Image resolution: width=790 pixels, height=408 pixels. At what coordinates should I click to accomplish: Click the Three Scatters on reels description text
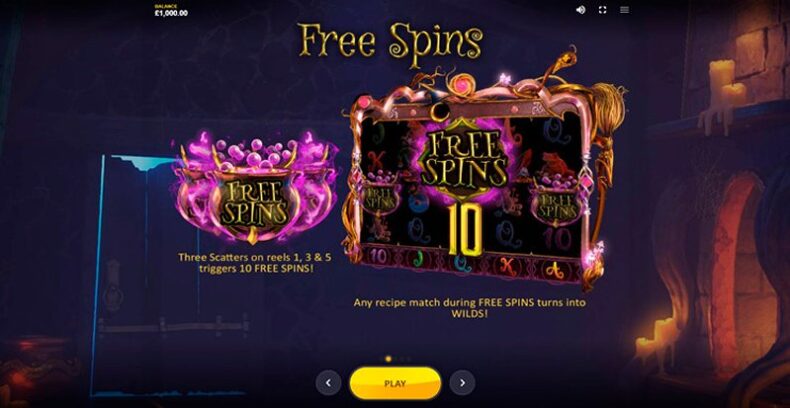coord(255,263)
